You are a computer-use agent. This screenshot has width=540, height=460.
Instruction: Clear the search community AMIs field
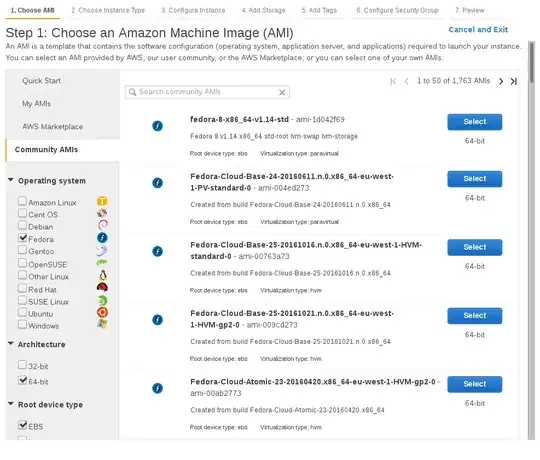pos(282,92)
